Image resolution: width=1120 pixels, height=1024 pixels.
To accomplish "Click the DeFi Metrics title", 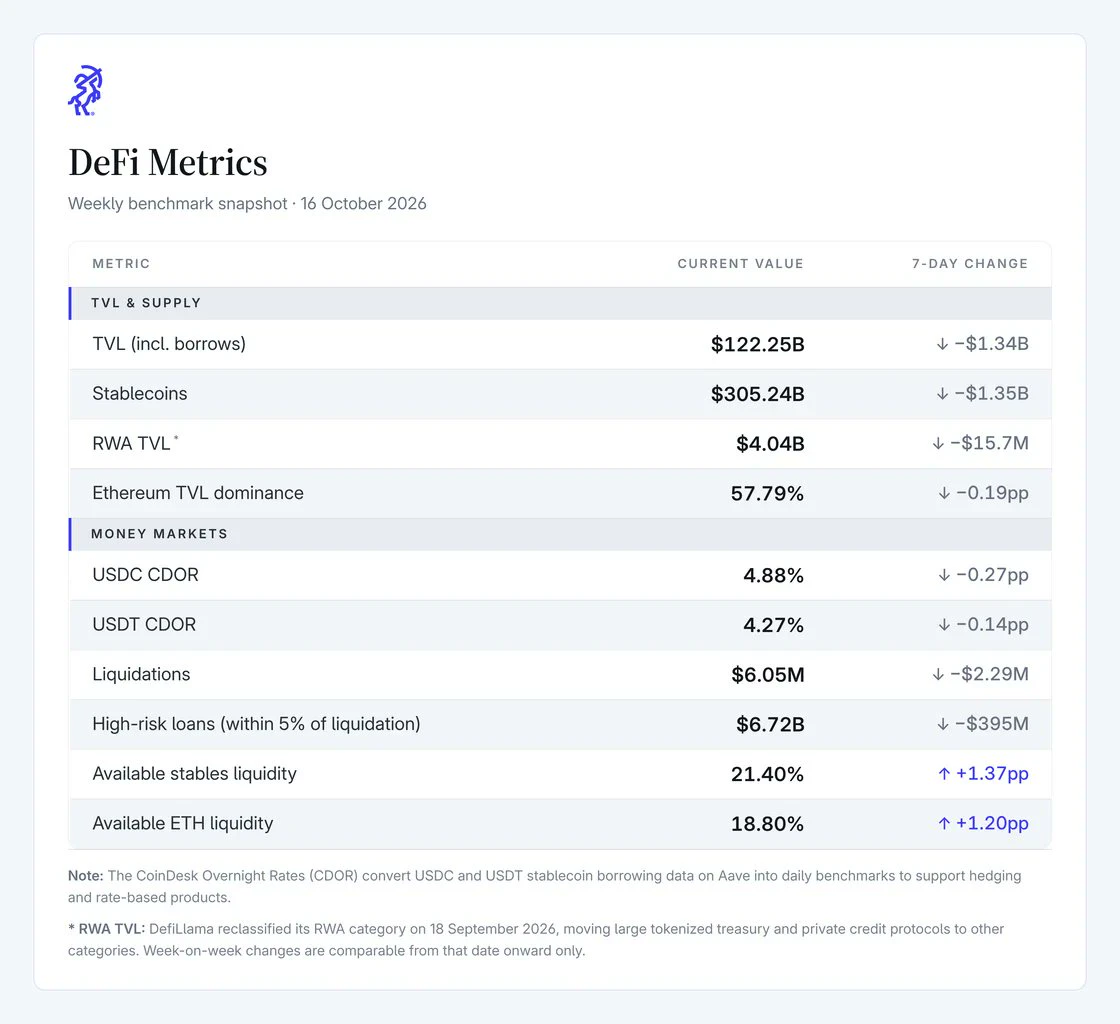I will 168,163.
